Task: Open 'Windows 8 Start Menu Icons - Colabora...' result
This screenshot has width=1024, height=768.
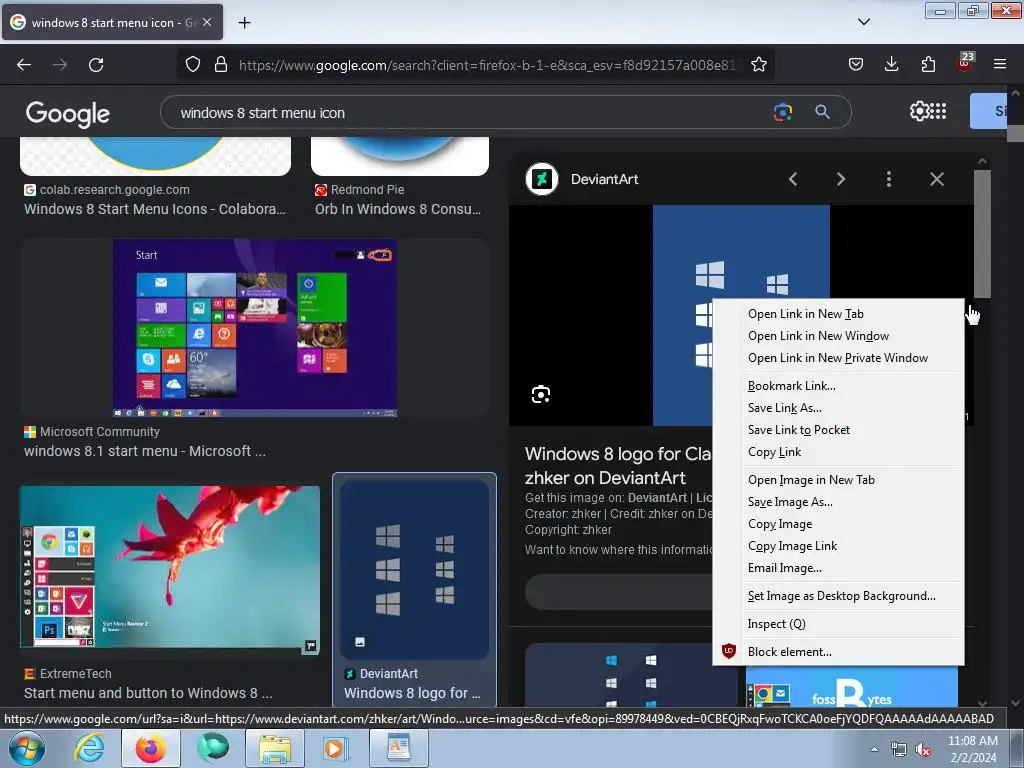Action: pos(155,210)
